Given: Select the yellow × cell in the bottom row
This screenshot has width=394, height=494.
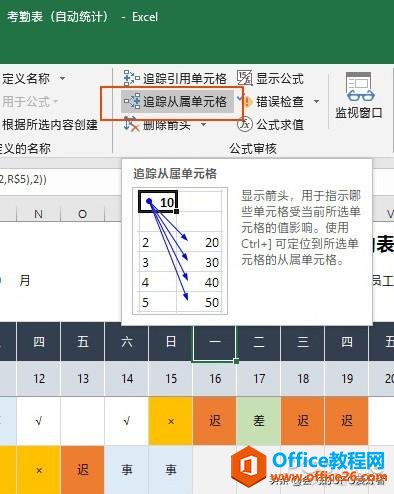Looking at the screenshot, I should 39,470.
